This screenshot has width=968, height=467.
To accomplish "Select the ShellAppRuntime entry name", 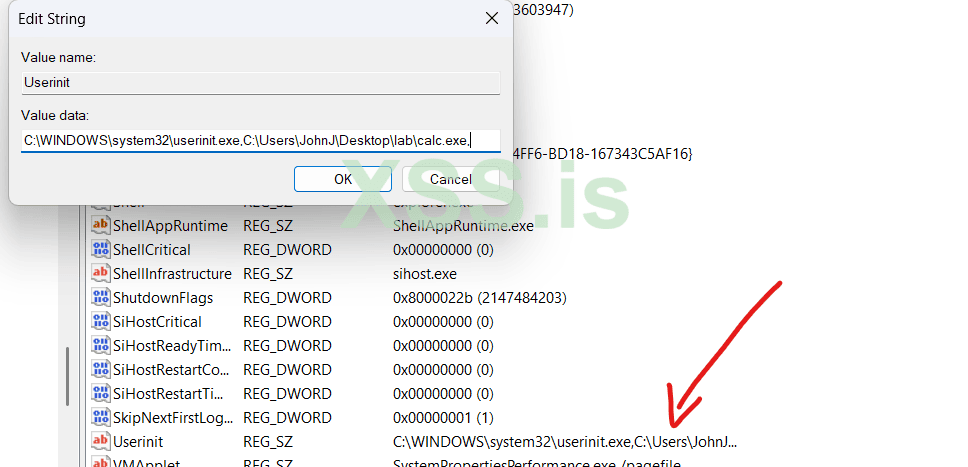I will [170, 226].
